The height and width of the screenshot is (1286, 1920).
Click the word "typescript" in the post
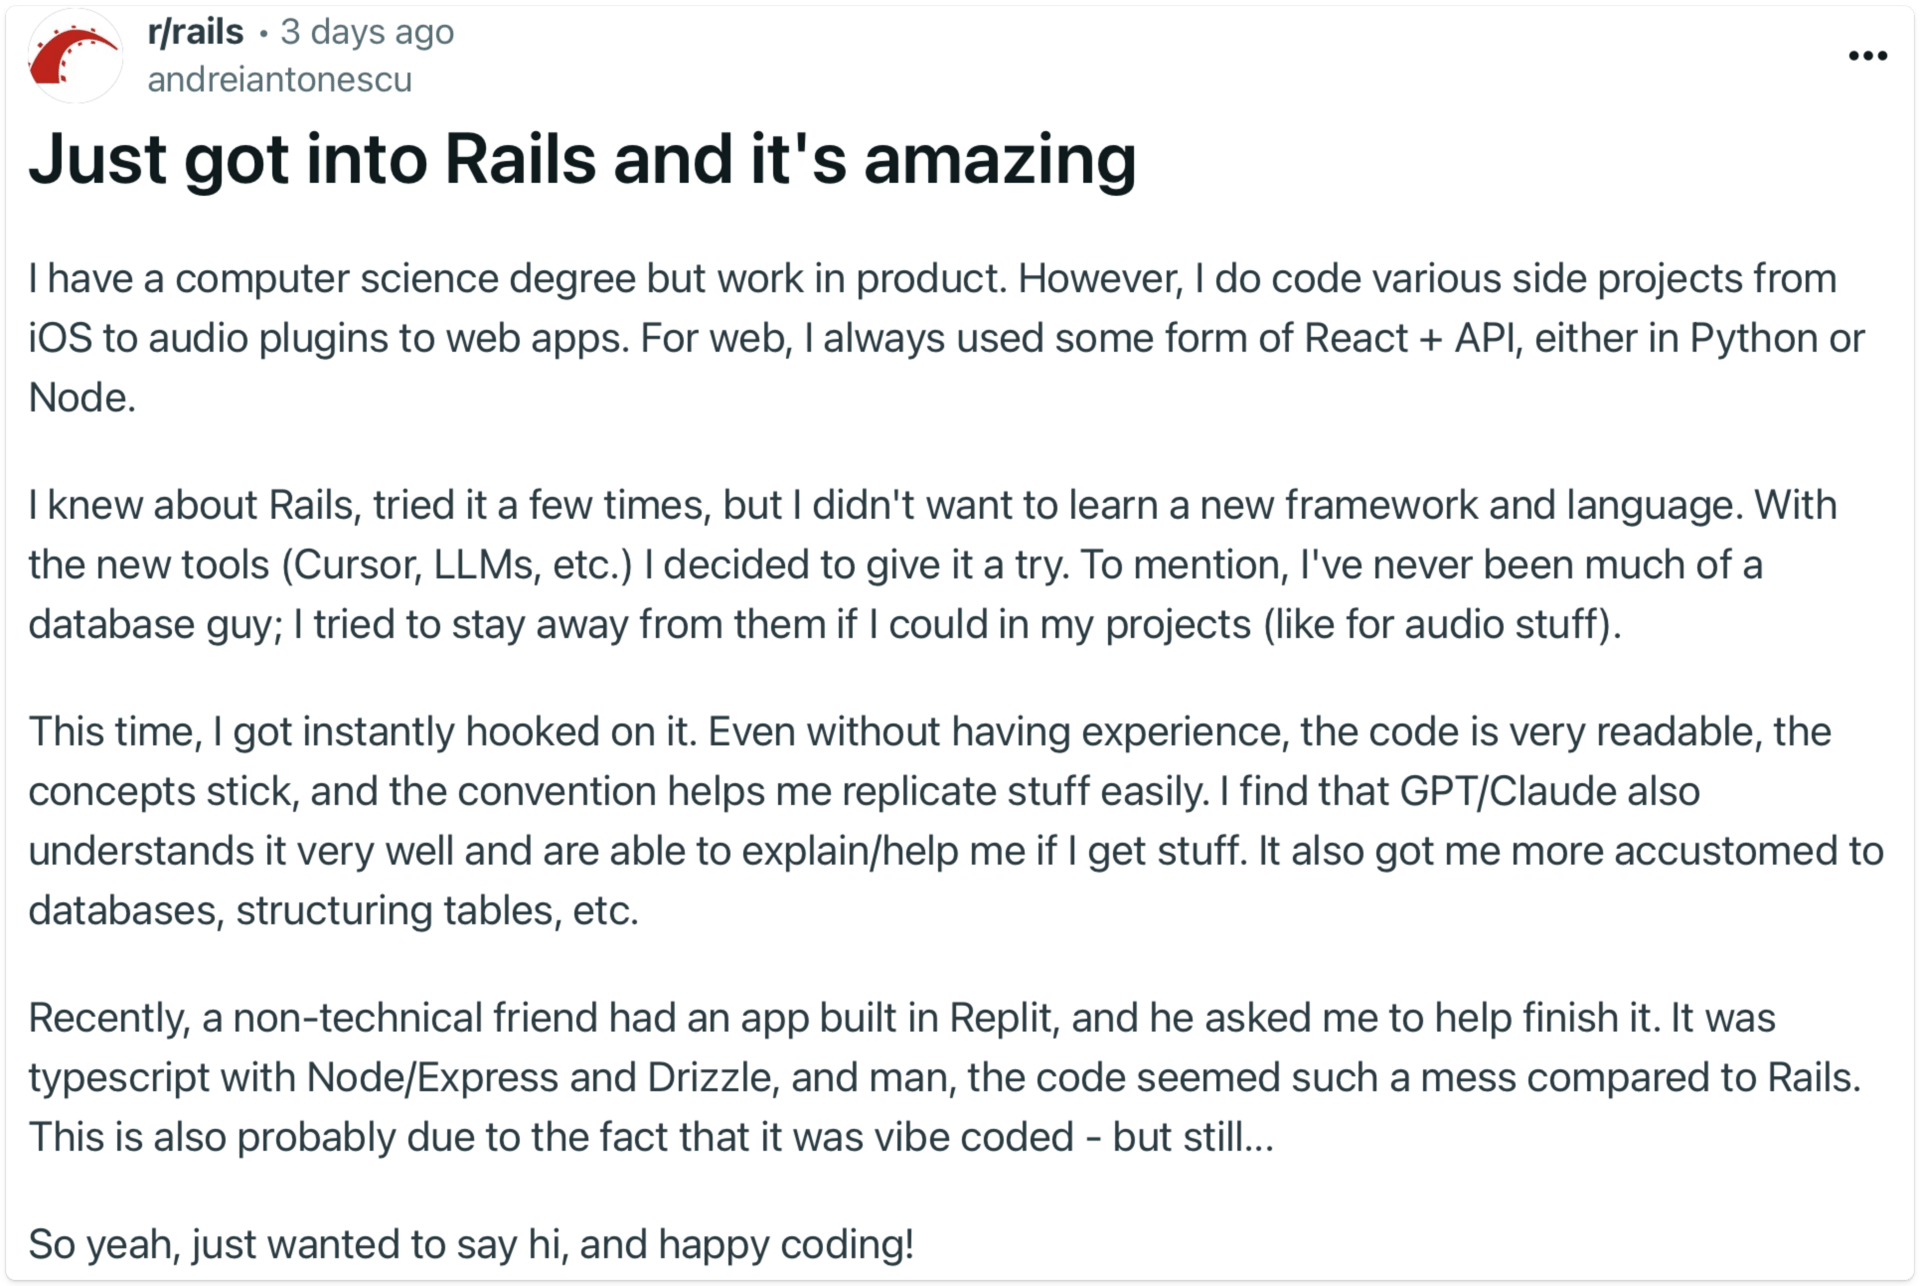pos(119,1077)
